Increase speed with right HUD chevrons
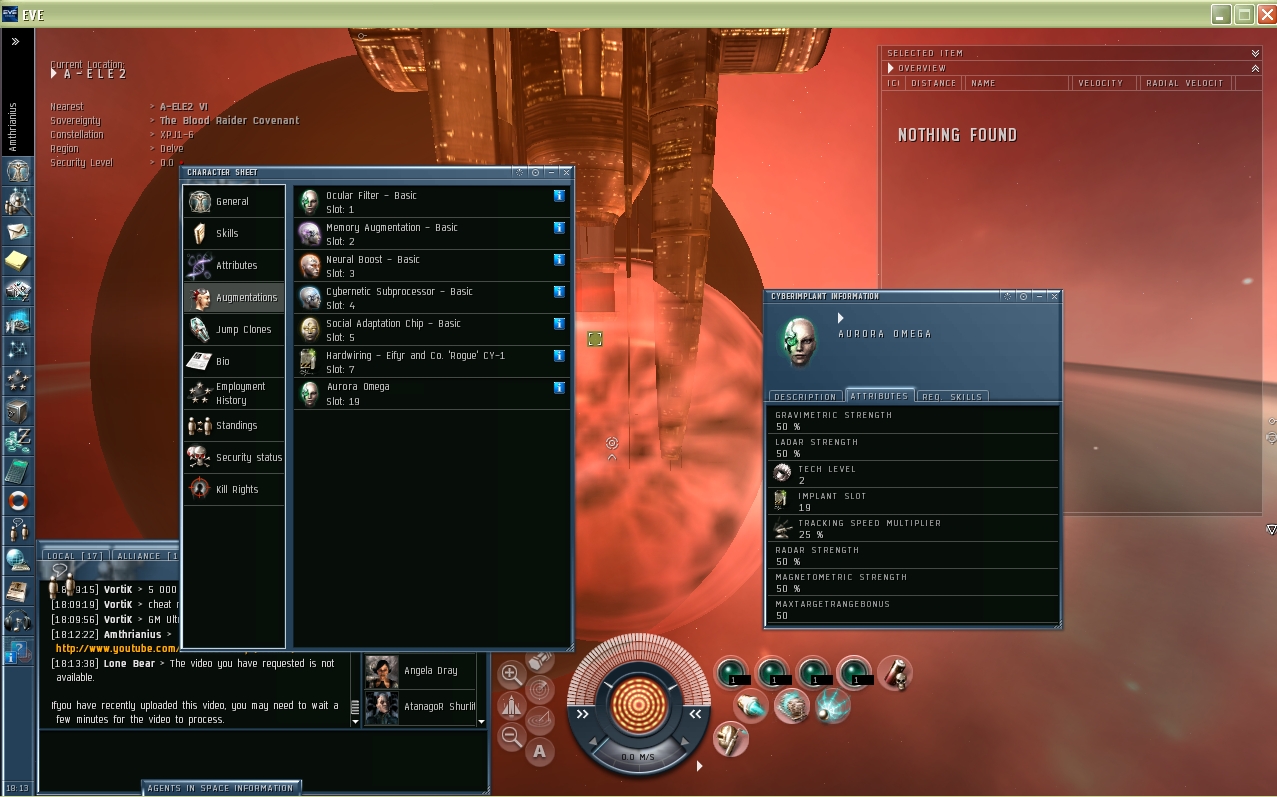Viewport: 1277px width, 797px height. coord(693,714)
